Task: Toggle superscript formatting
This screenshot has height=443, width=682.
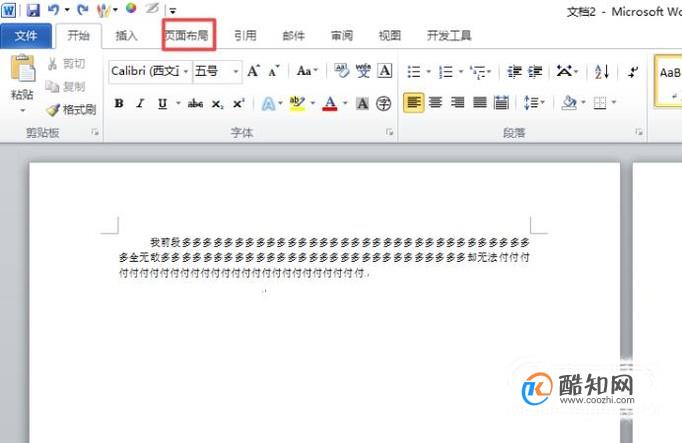Action: click(x=238, y=103)
